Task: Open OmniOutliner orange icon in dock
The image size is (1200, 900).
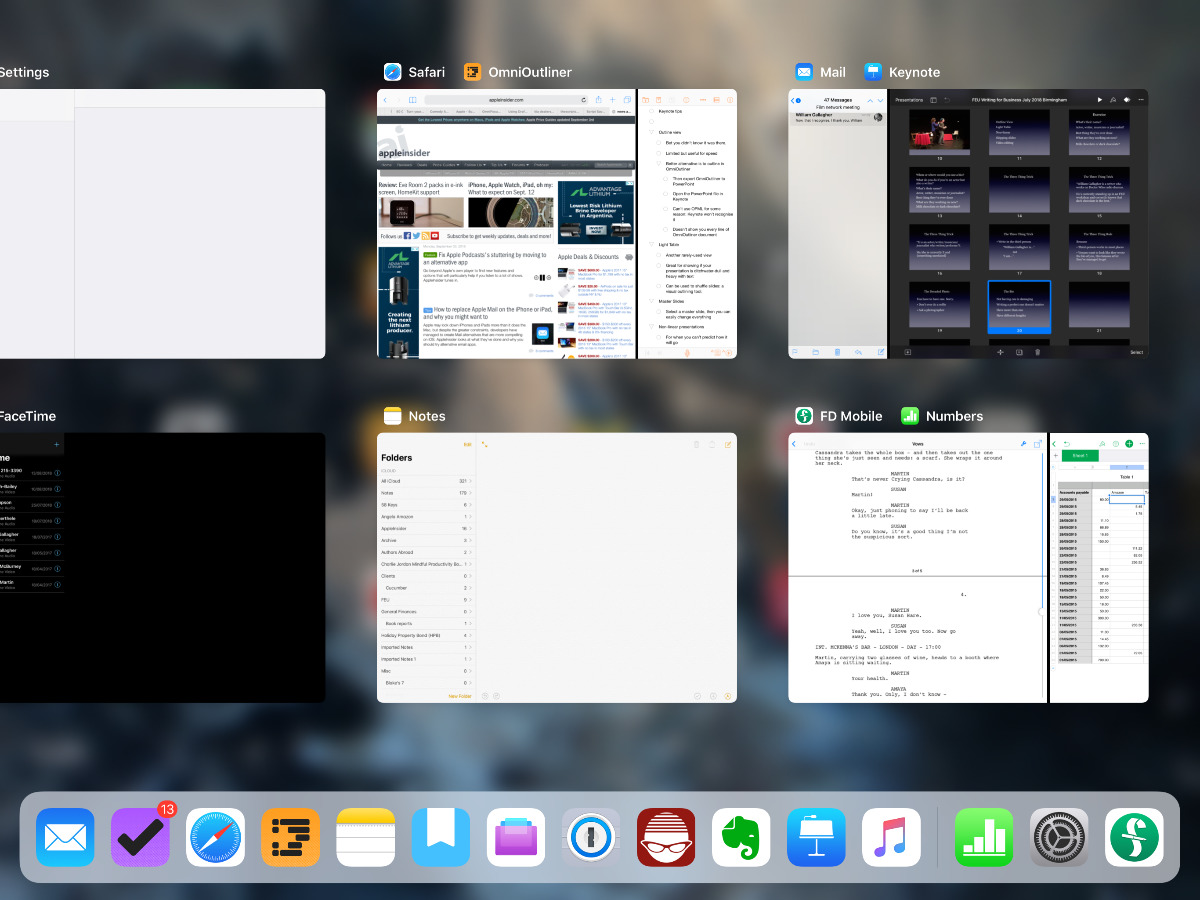Action: click(290, 837)
